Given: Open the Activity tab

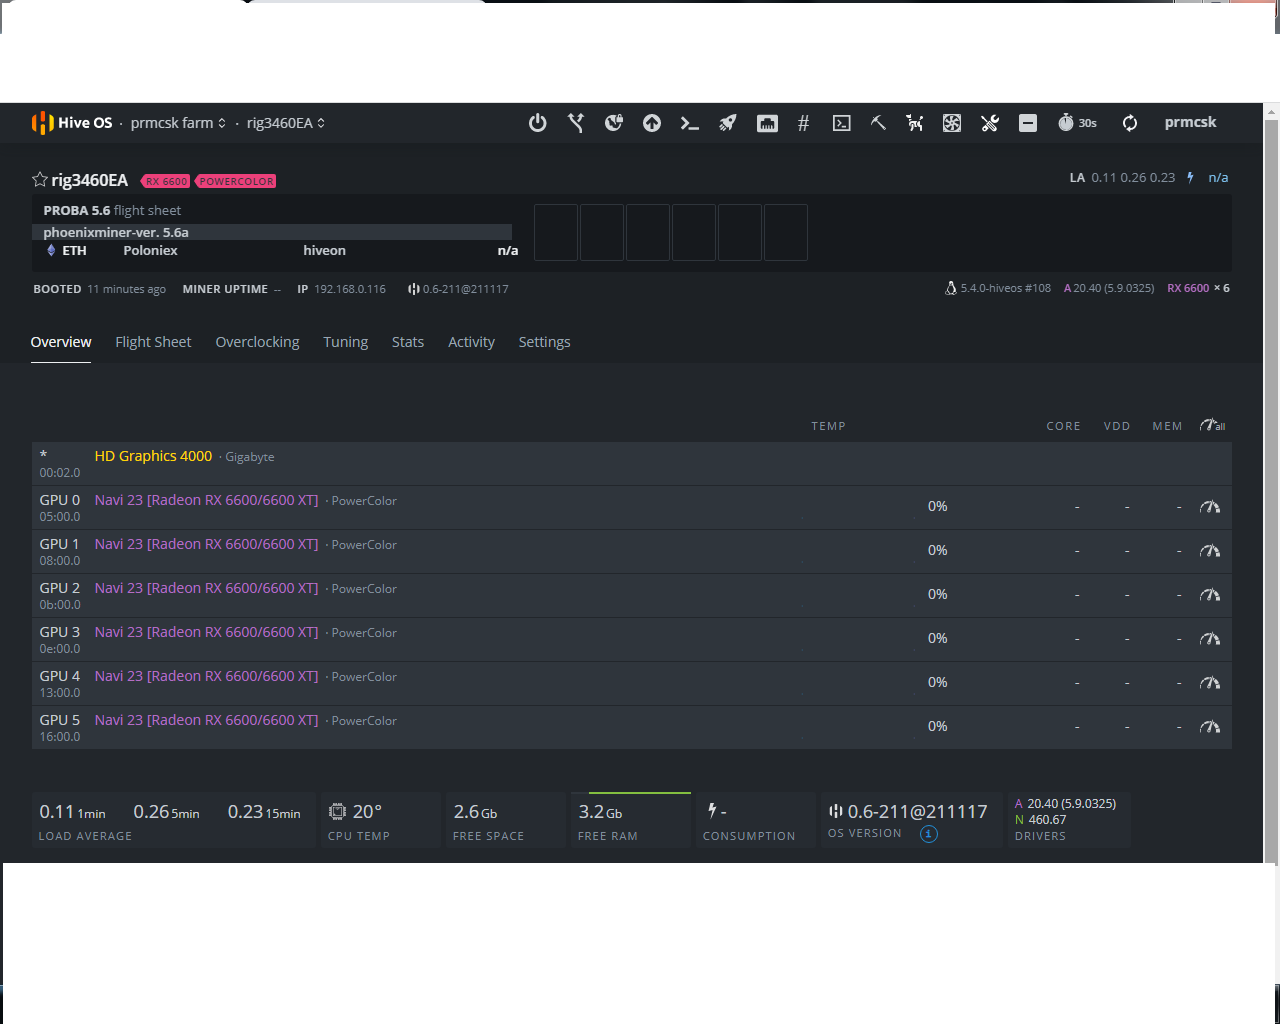Looking at the screenshot, I should (471, 342).
